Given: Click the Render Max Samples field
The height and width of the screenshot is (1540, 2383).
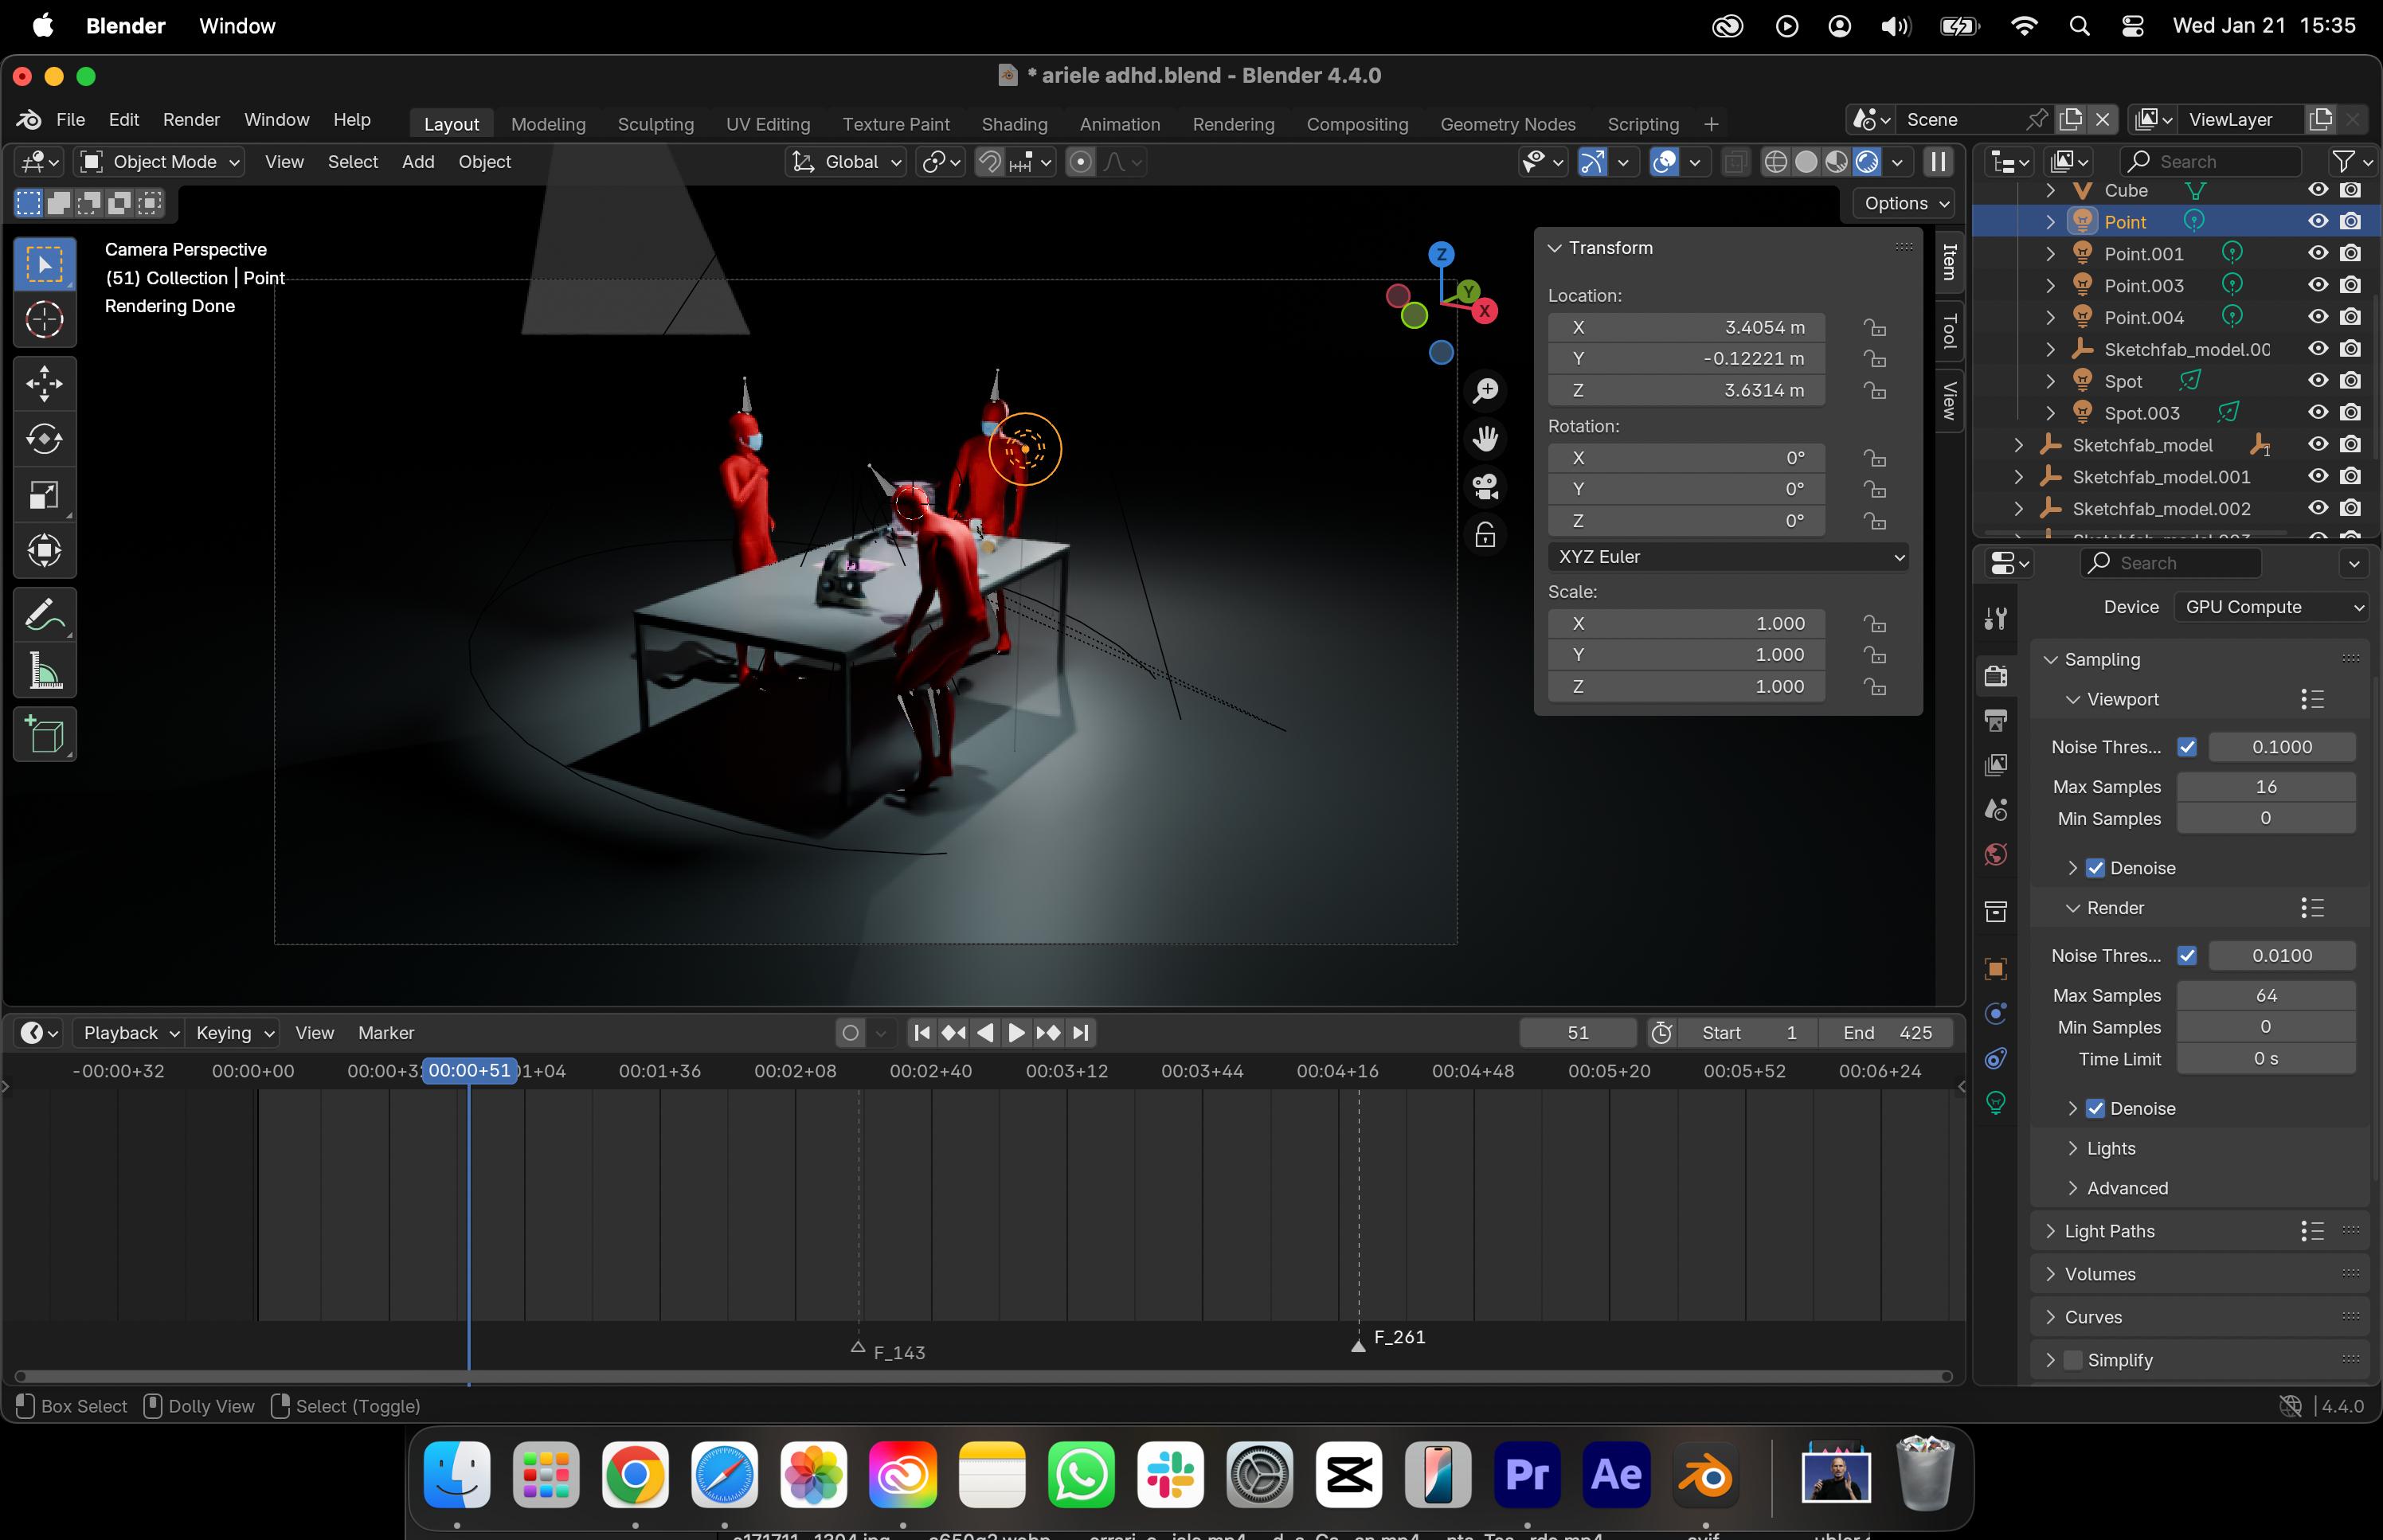Looking at the screenshot, I should point(2265,995).
